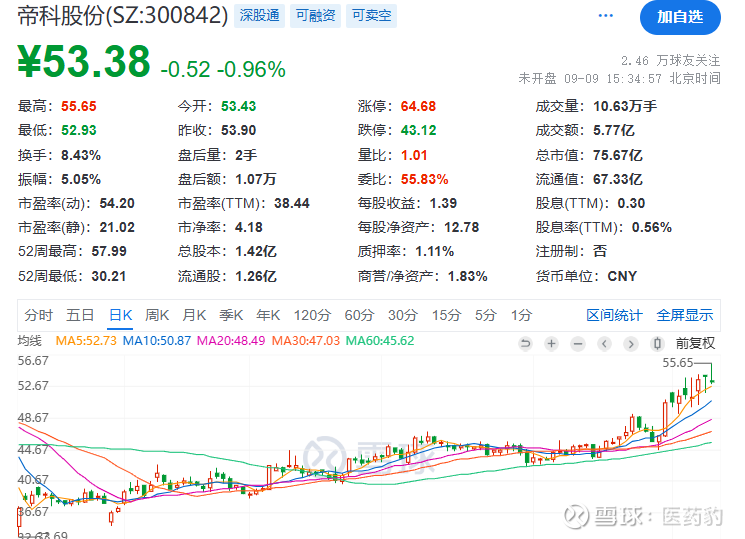
Task: Select the 周K chart tab
Action: [x=157, y=315]
